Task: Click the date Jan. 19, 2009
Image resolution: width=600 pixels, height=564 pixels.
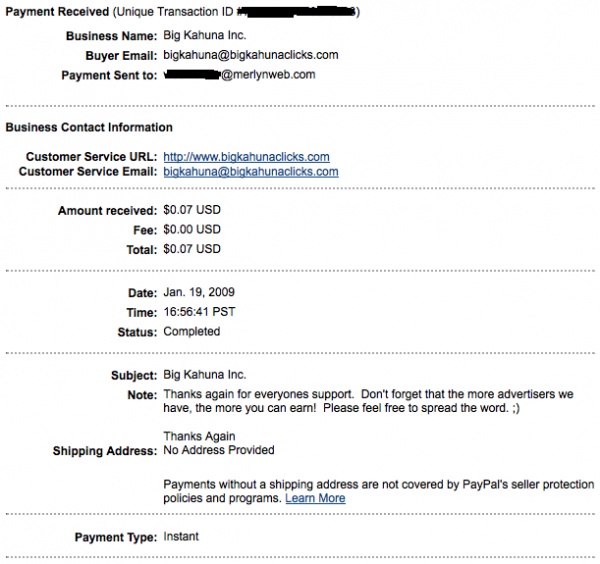Action: click(x=200, y=293)
